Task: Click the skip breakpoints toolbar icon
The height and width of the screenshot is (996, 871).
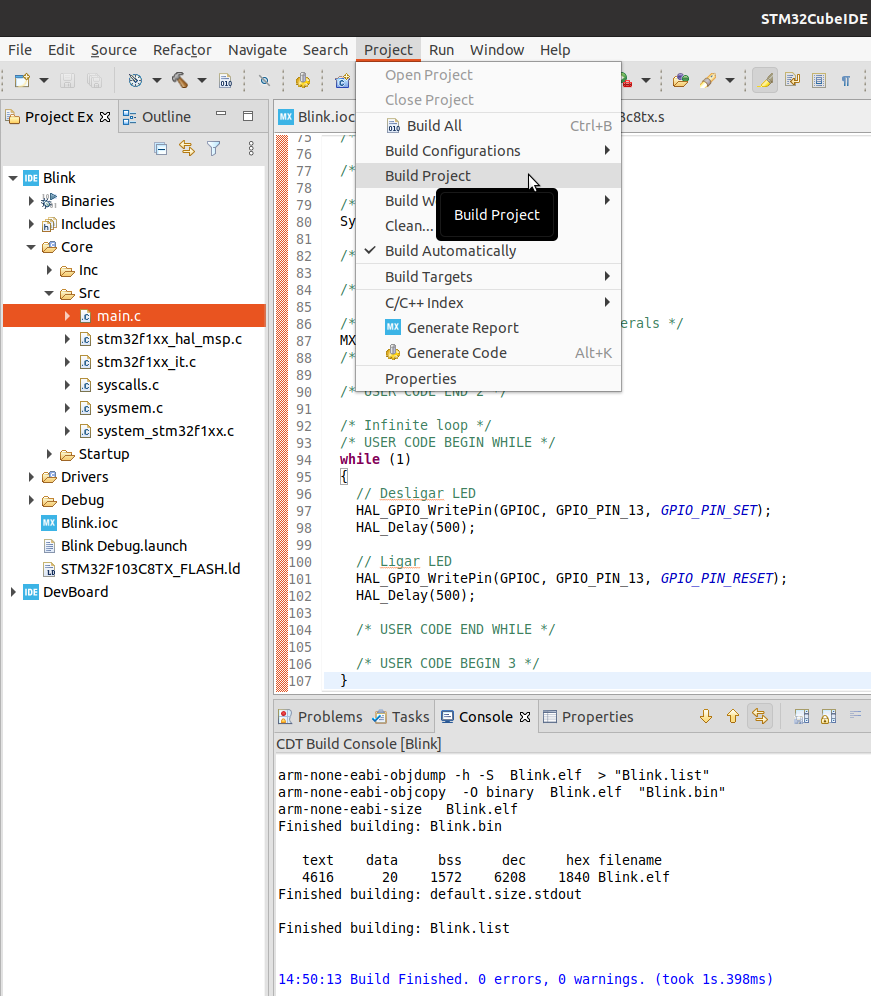Action: click(265, 81)
